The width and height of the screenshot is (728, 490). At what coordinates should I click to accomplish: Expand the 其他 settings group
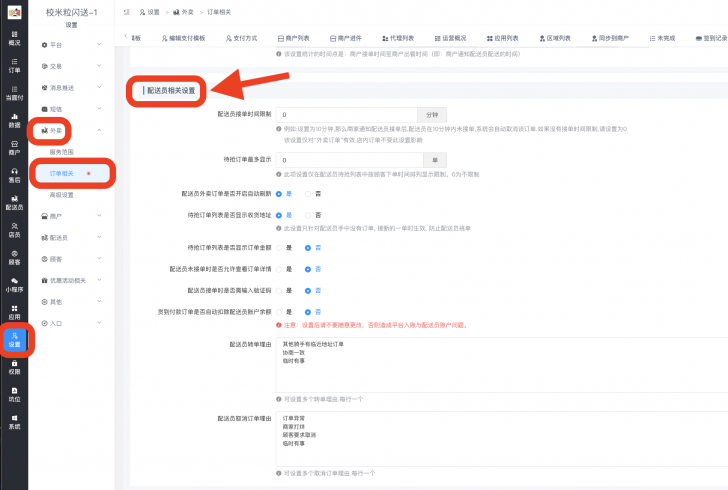(x=72, y=301)
